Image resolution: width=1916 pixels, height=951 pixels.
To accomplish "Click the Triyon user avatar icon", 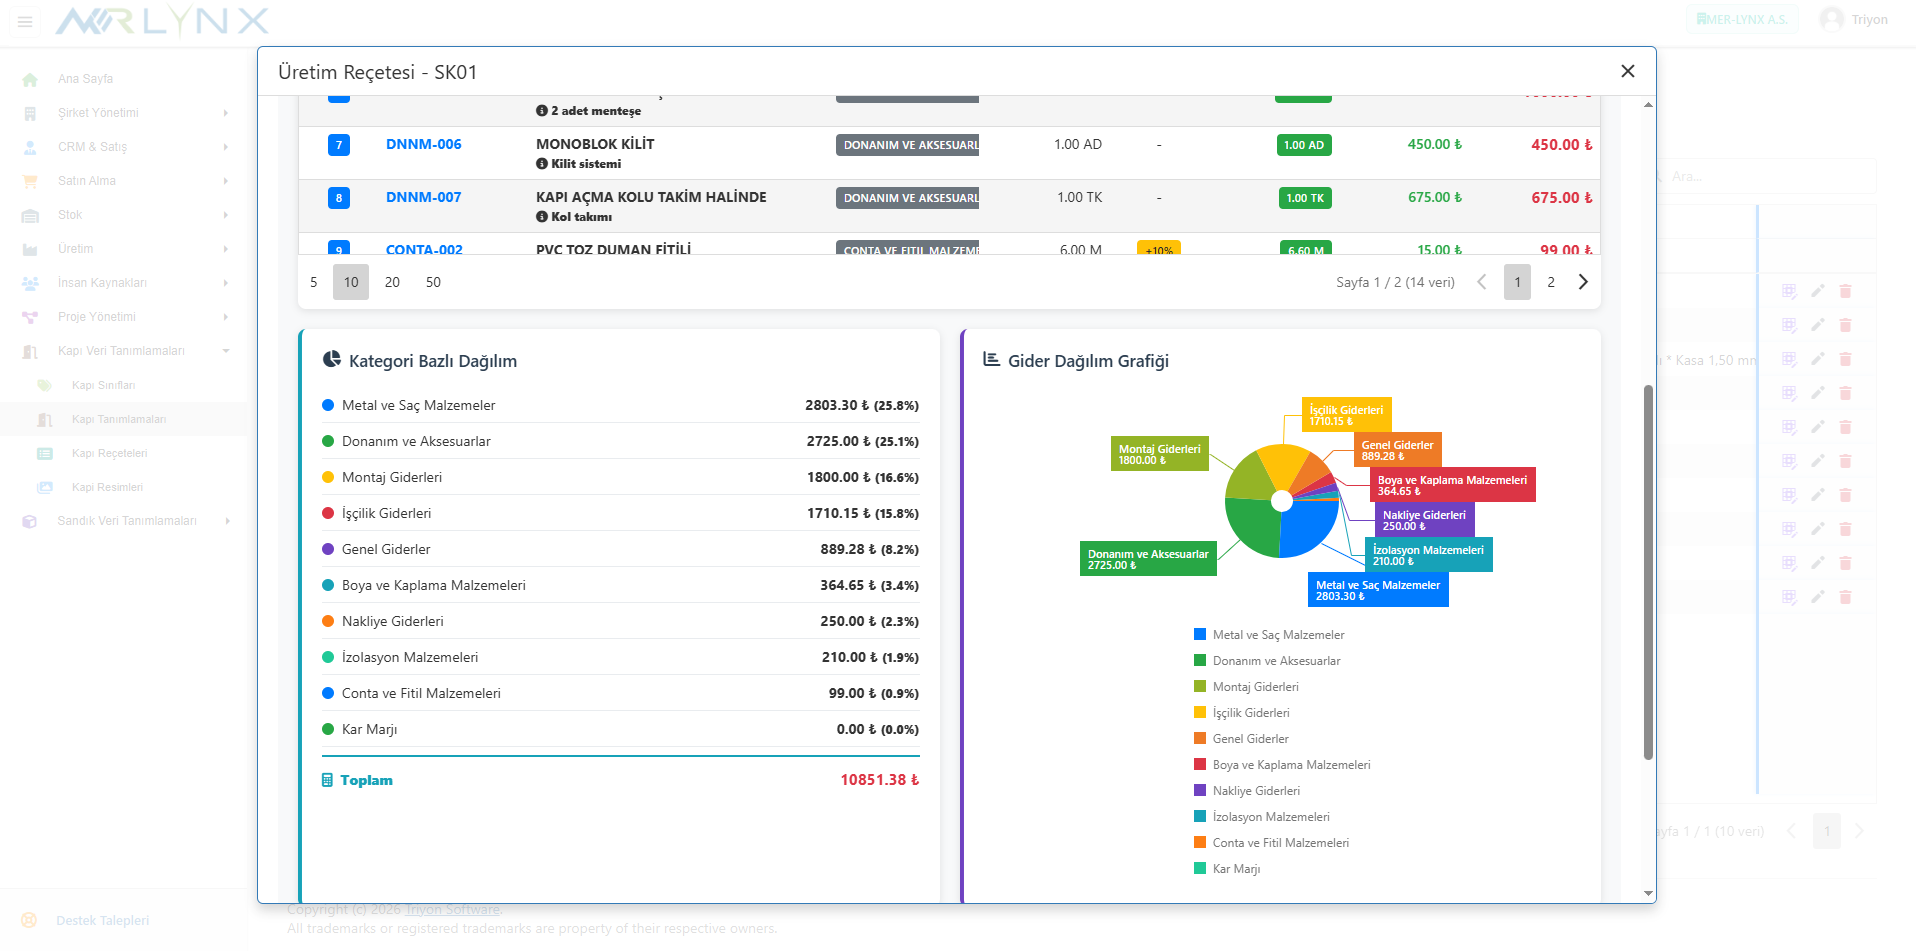I will (x=1831, y=19).
